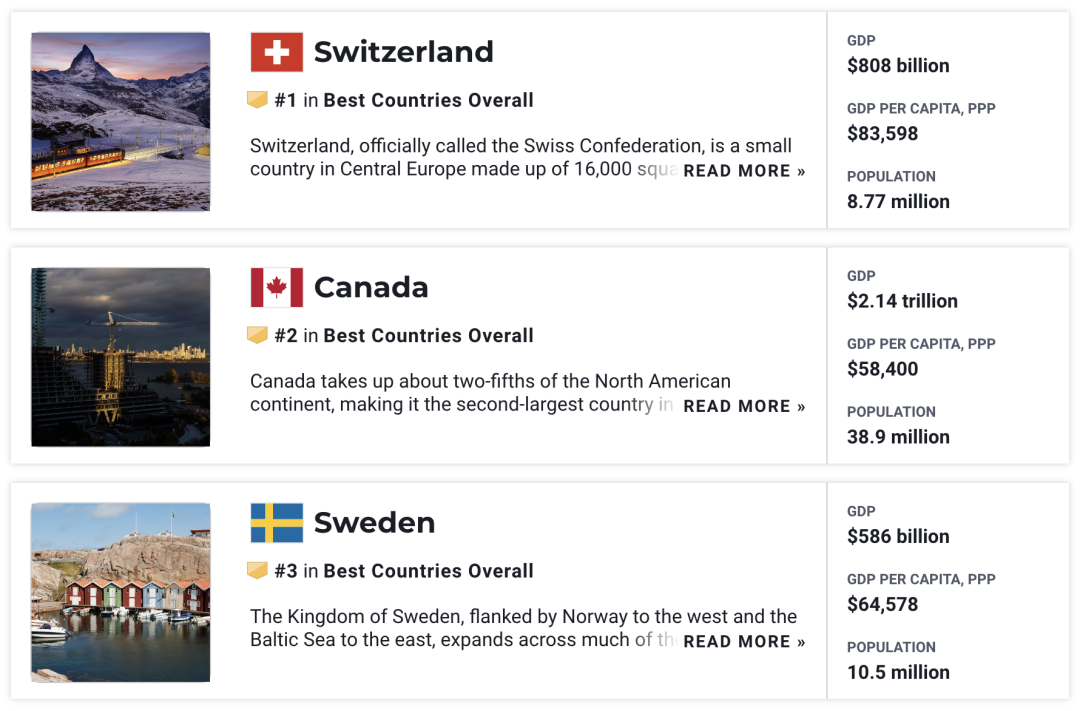
Task: Open the Canada country title
Action: (371, 288)
